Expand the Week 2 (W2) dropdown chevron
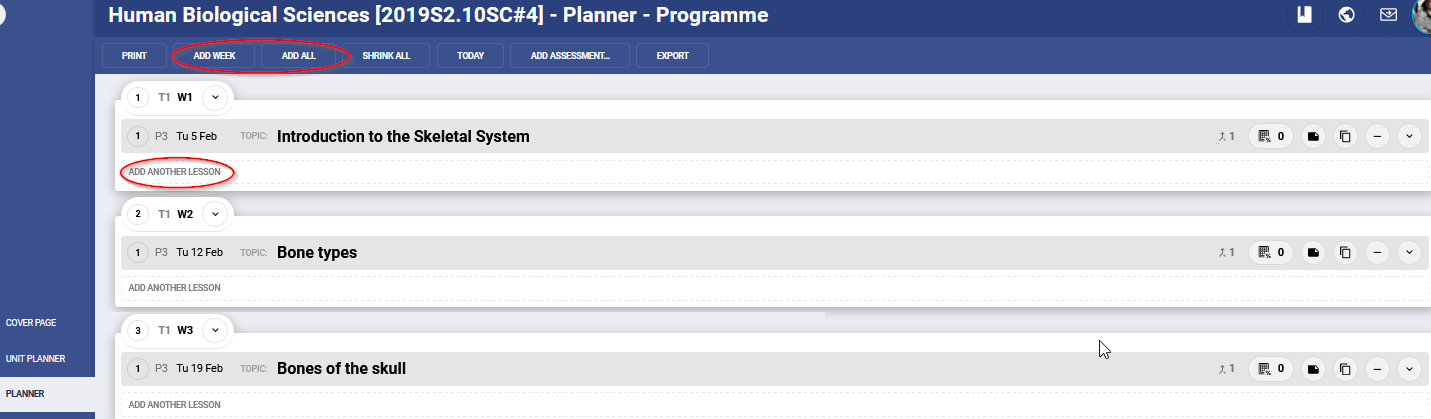The height and width of the screenshot is (419, 1431). click(215, 214)
